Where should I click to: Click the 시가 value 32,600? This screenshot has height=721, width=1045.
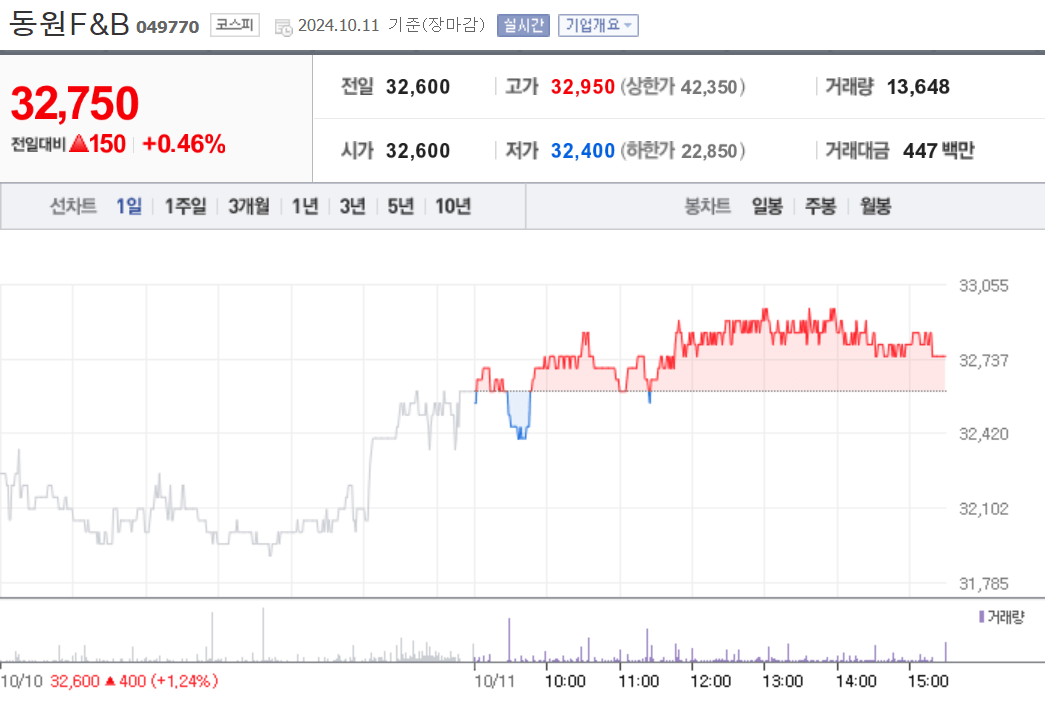point(418,151)
